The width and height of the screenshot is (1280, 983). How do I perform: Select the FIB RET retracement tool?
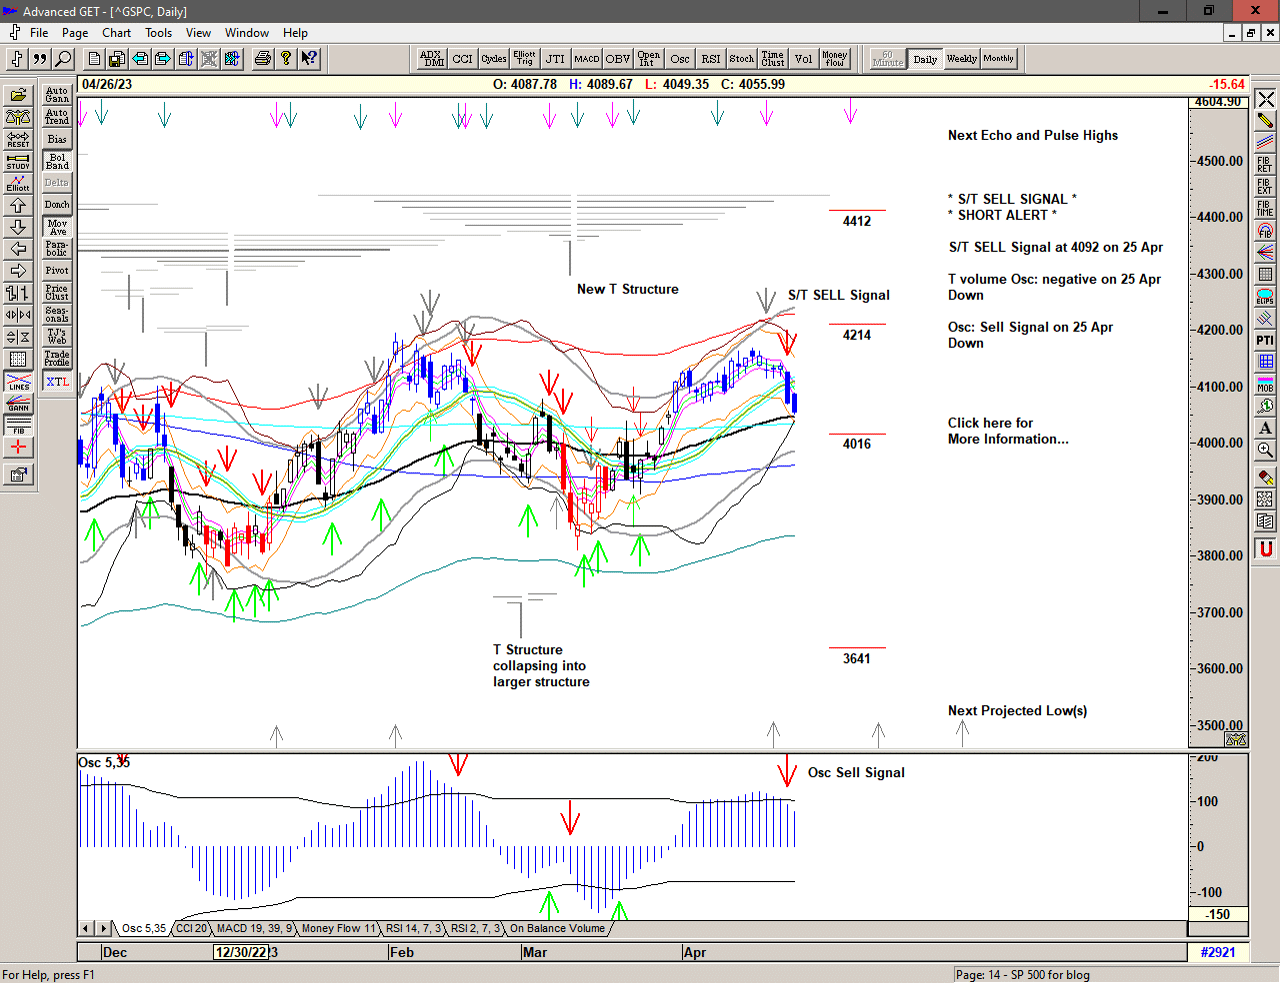click(1265, 165)
